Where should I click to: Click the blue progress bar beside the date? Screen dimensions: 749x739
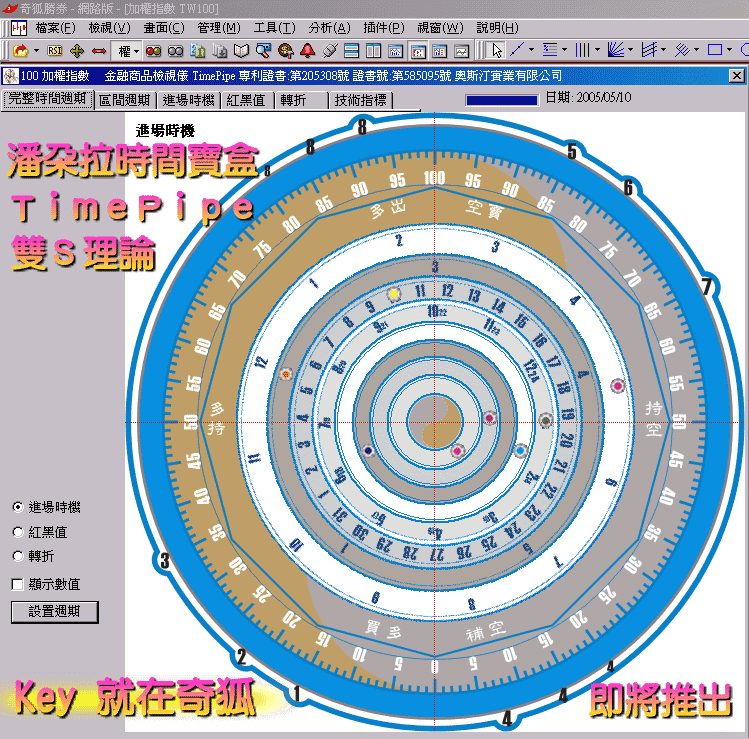(x=501, y=99)
